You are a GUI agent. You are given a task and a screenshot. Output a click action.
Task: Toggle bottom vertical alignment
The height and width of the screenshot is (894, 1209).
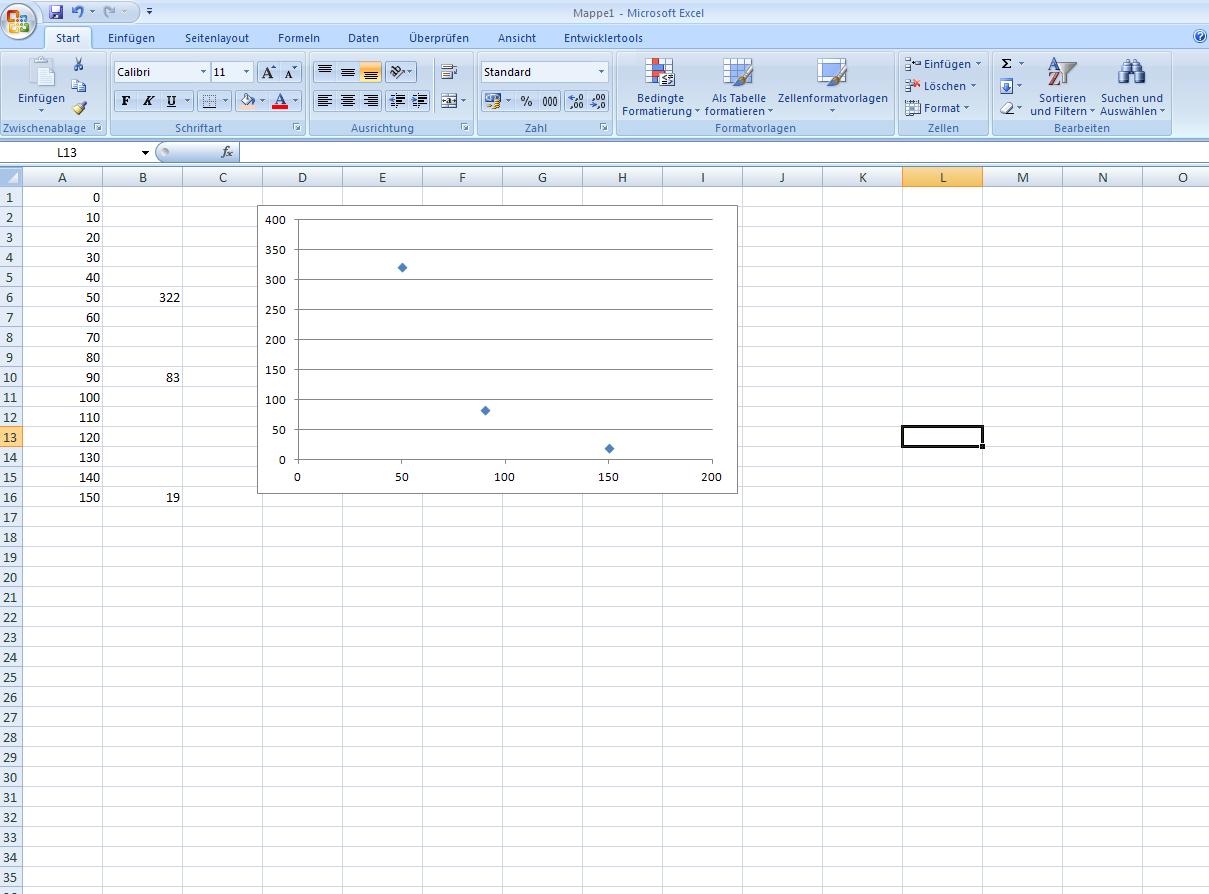pos(370,72)
